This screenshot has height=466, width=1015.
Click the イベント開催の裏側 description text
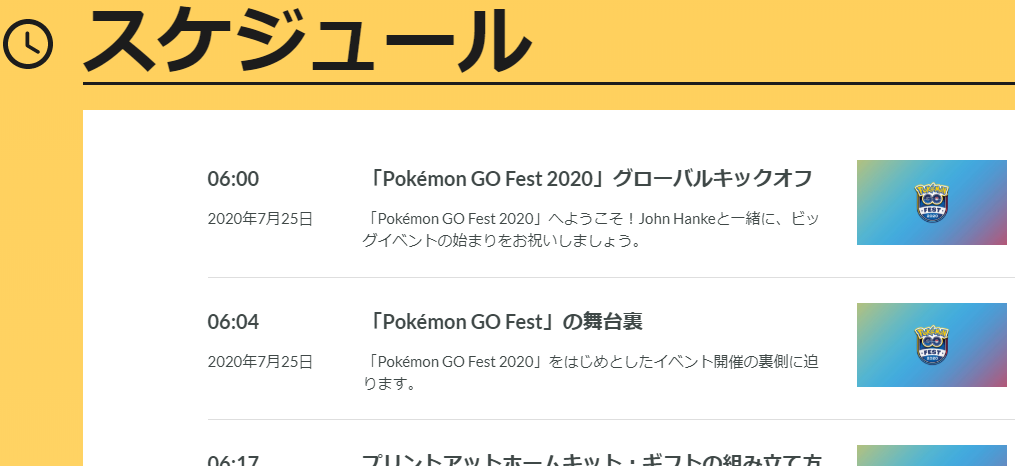(x=591, y=372)
